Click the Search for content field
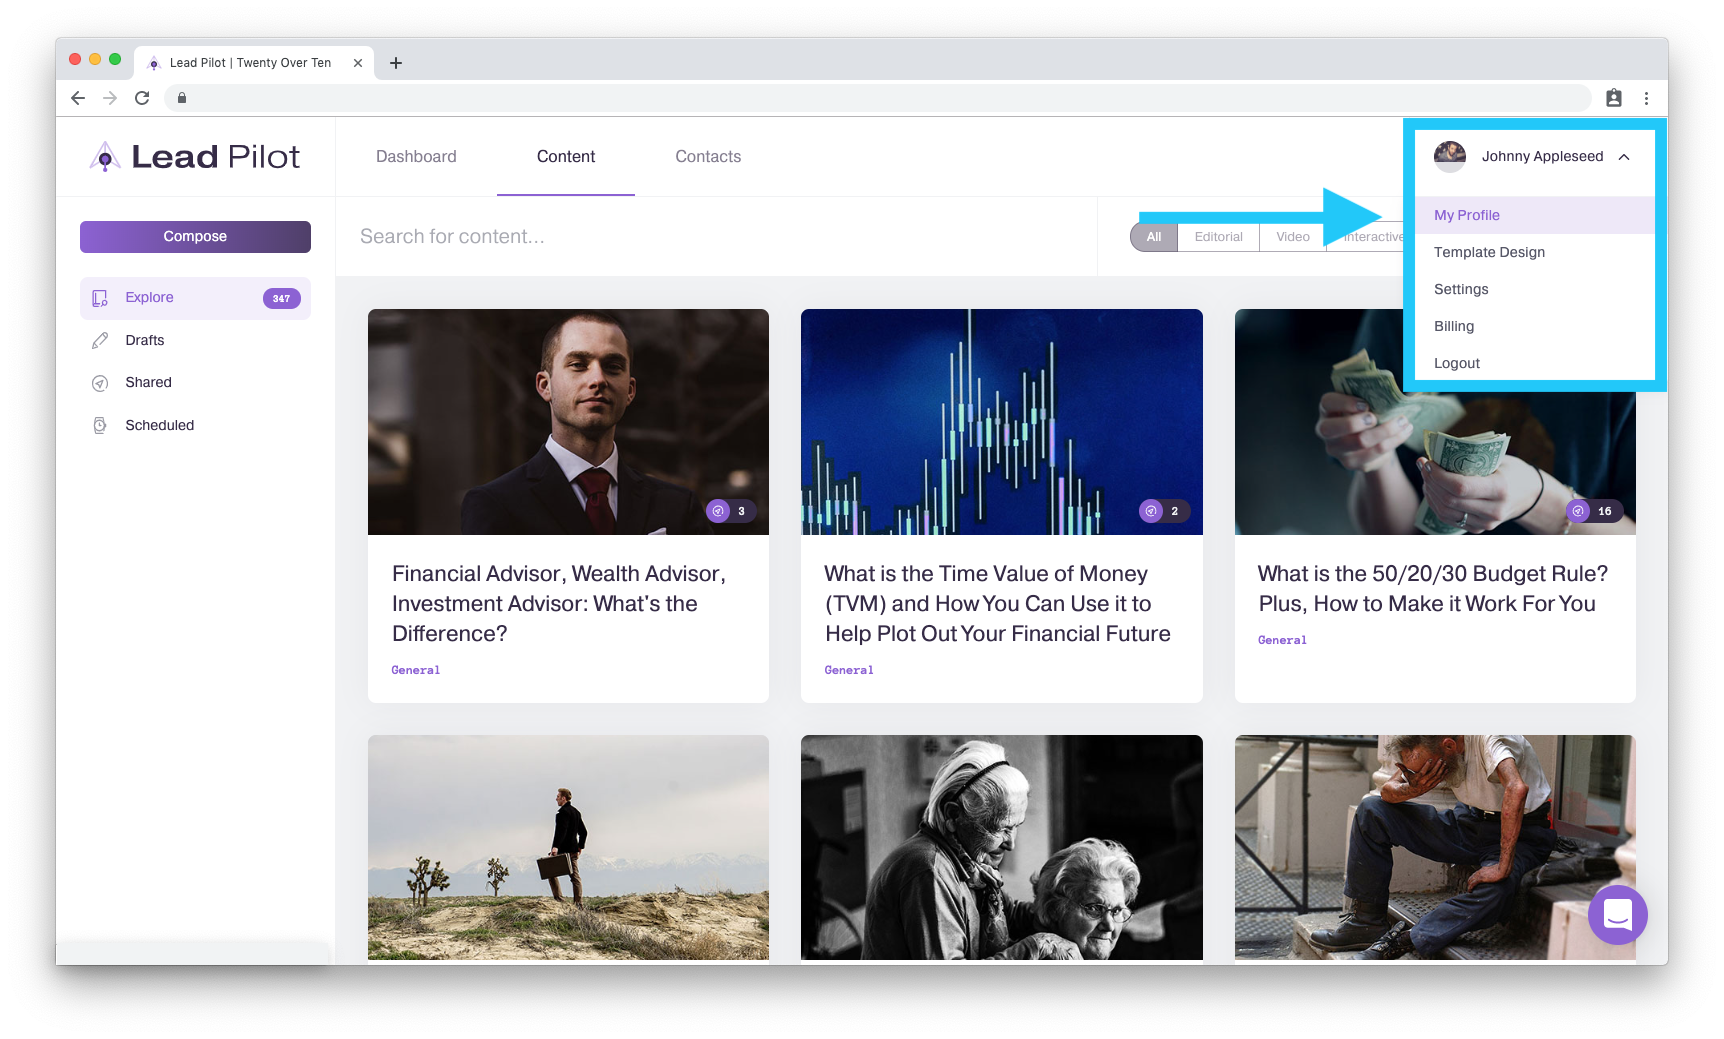 pyautogui.click(x=716, y=237)
